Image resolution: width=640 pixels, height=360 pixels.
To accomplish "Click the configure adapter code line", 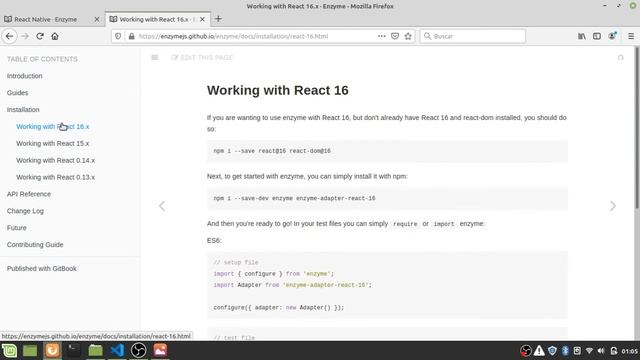I will coord(279,308).
